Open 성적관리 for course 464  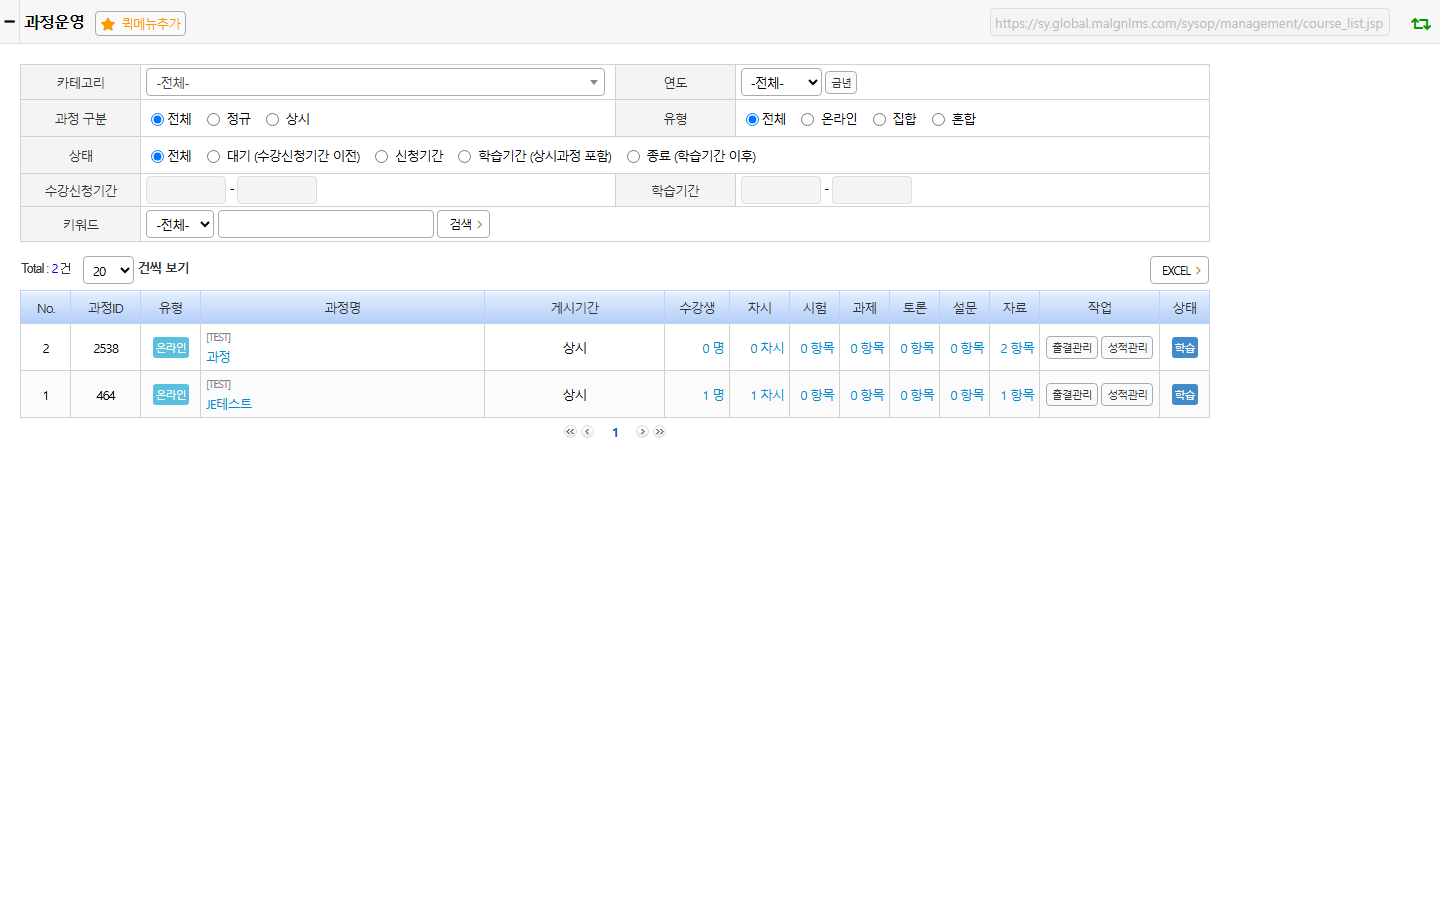[1127, 394]
